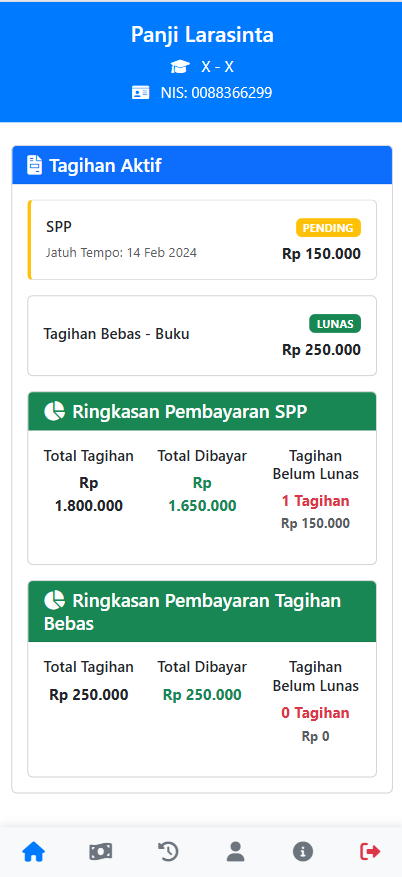The image size is (402, 877).
Task: Click the document icon beside Tagihan Aktif
Action: coord(34,166)
